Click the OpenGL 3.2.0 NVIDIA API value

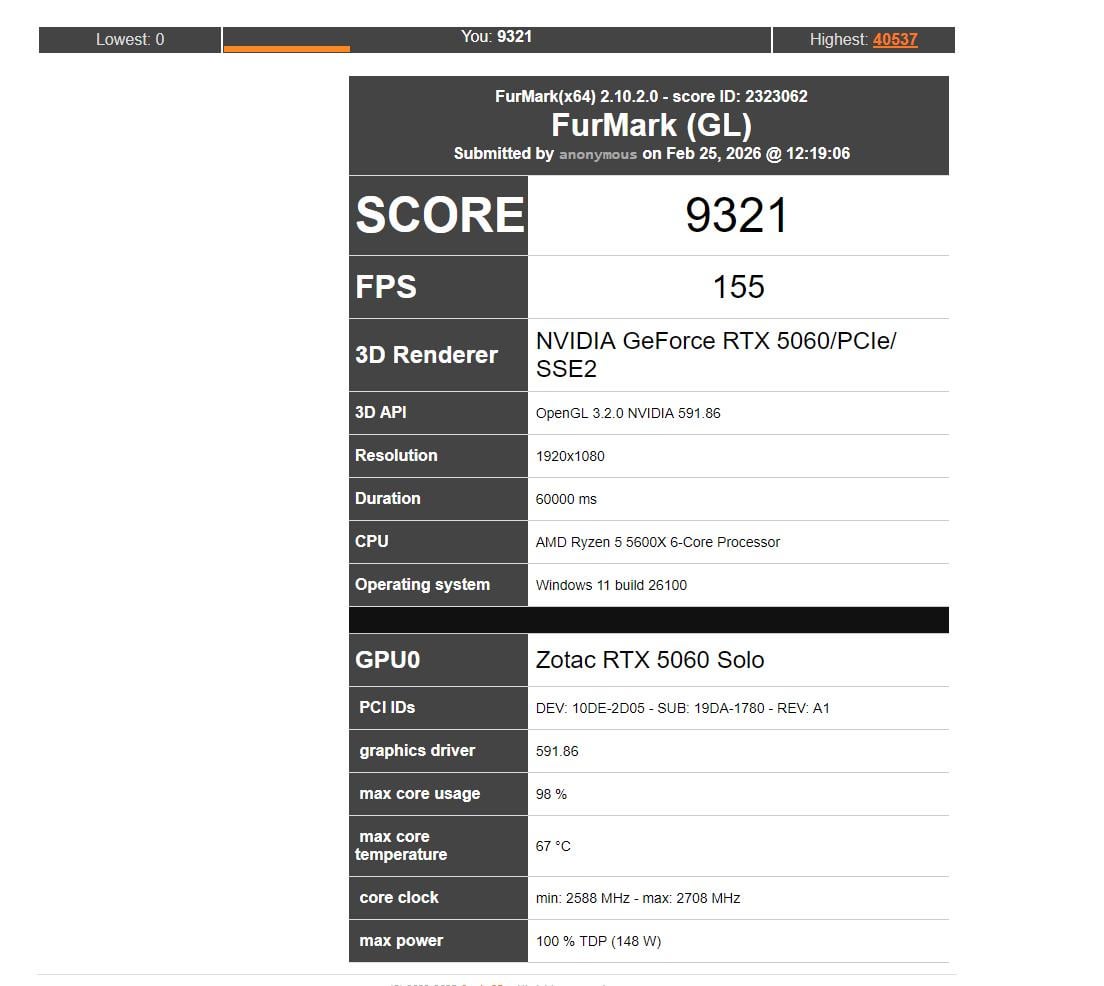(627, 413)
